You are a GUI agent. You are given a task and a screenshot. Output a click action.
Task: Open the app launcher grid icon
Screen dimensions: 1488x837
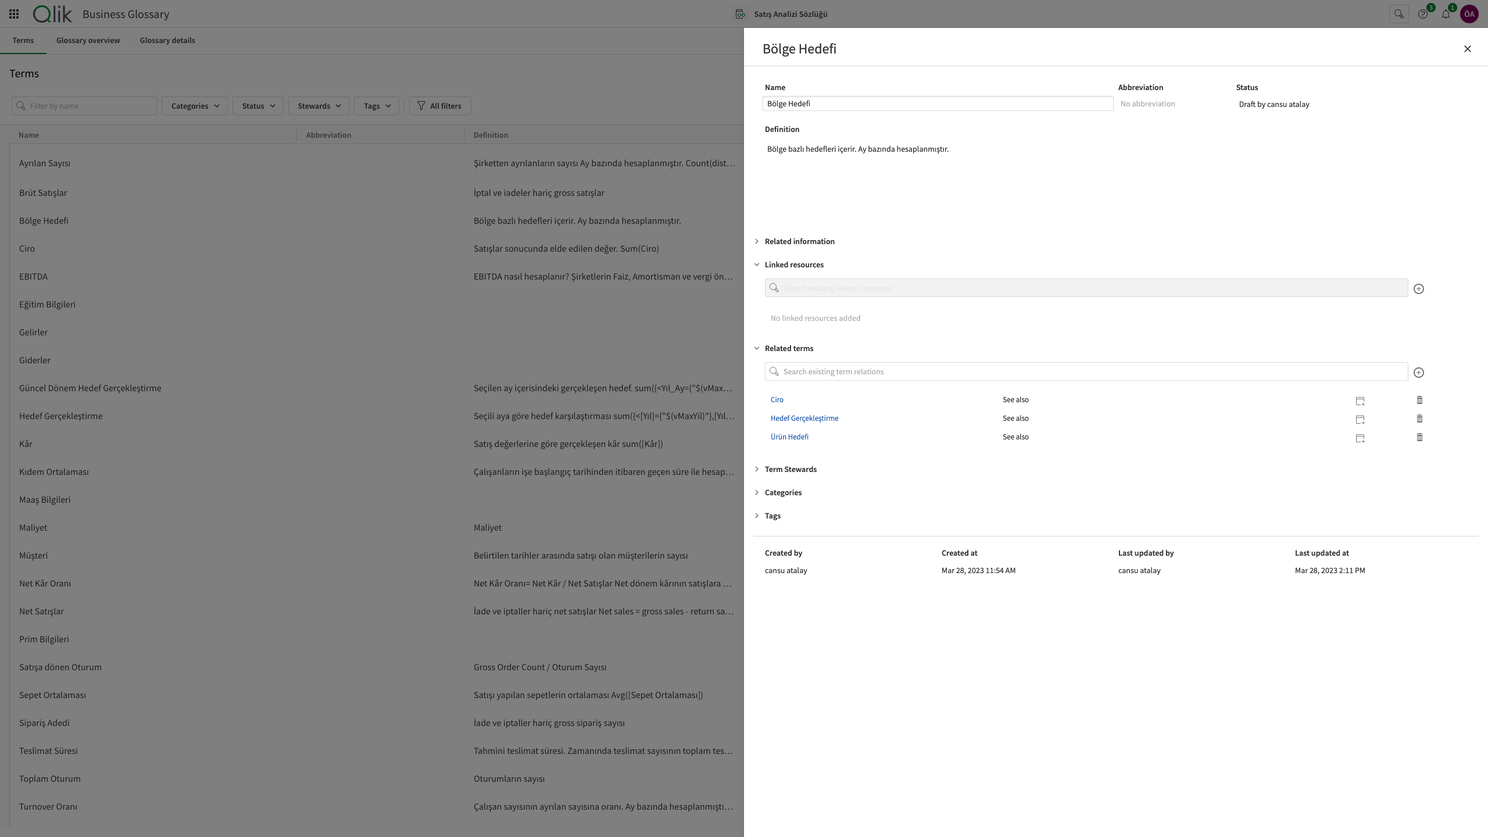14,14
